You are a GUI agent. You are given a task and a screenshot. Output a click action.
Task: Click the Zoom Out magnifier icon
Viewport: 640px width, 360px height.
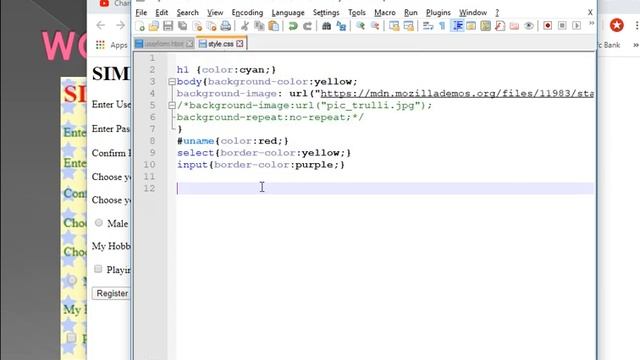click(375, 27)
